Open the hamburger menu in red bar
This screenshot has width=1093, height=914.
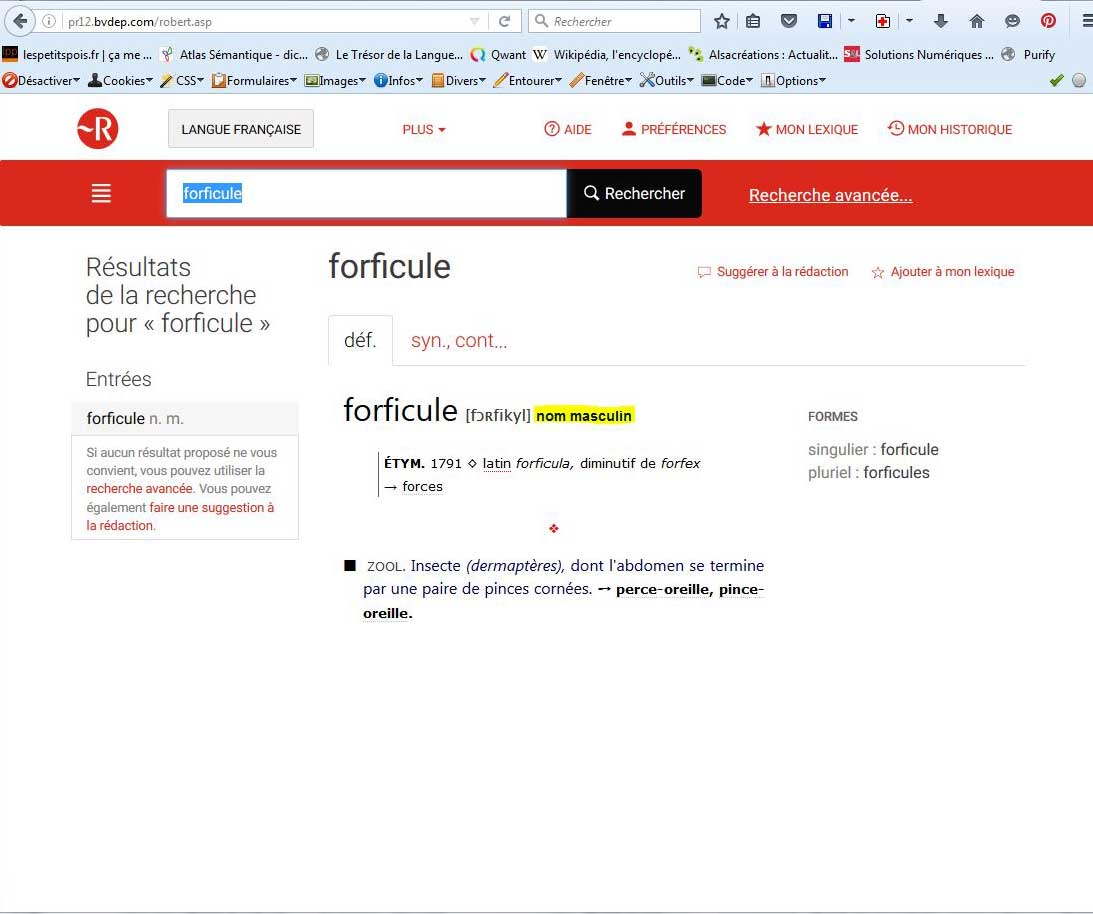(101, 194)
